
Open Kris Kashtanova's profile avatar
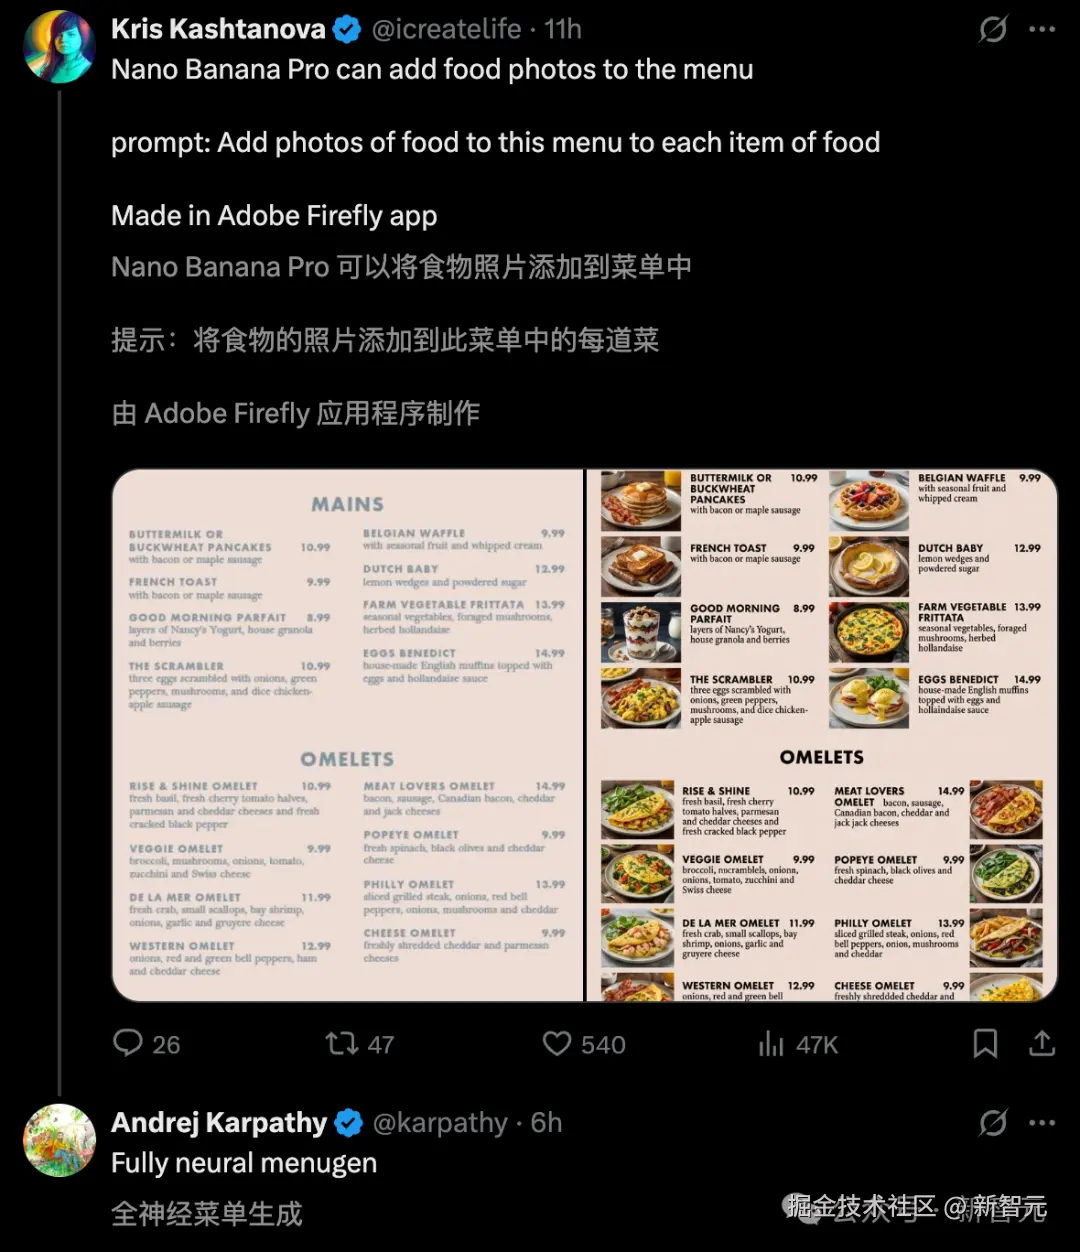coord(59,47)
